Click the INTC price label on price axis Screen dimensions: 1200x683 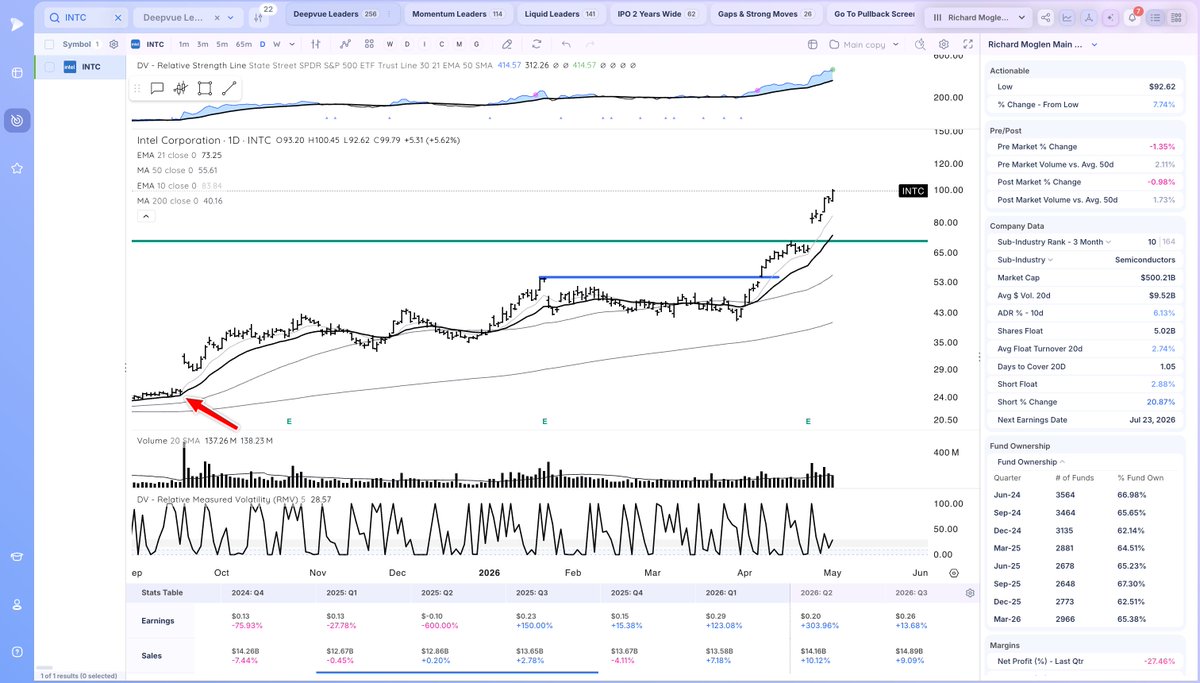(914, 190)
